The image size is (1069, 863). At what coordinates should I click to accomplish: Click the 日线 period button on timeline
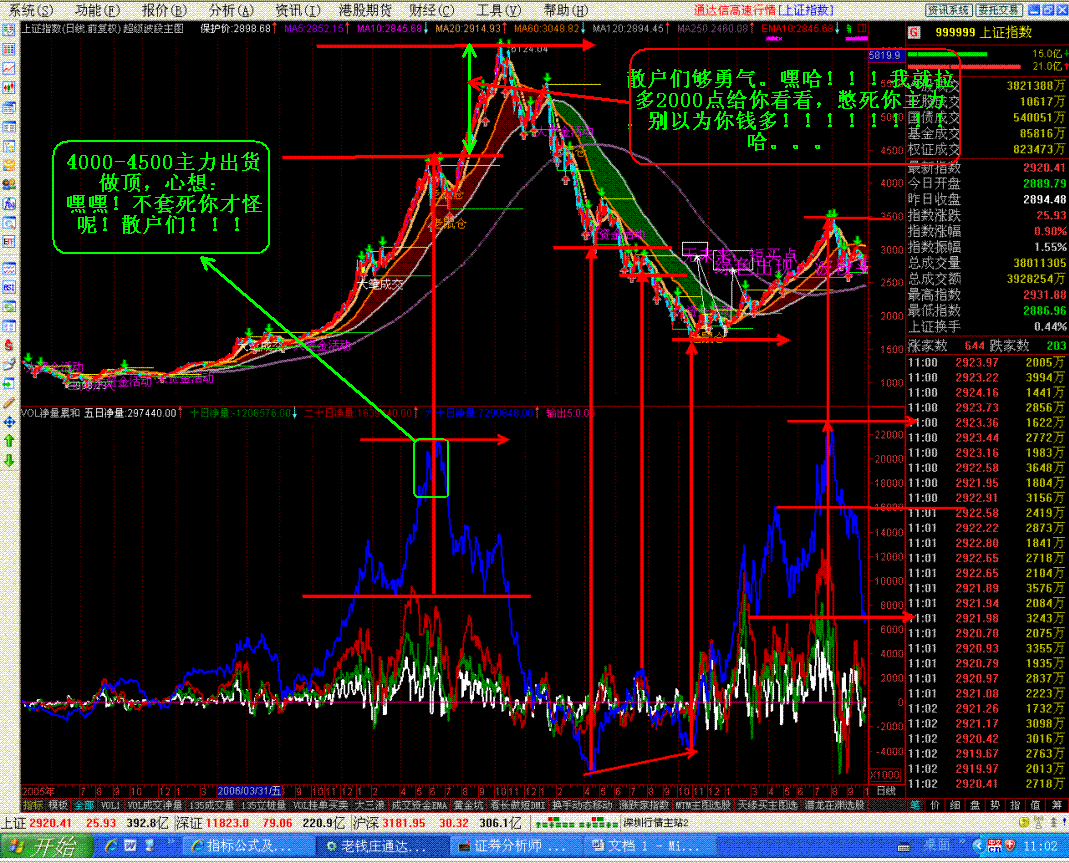(x=886, y=791)
